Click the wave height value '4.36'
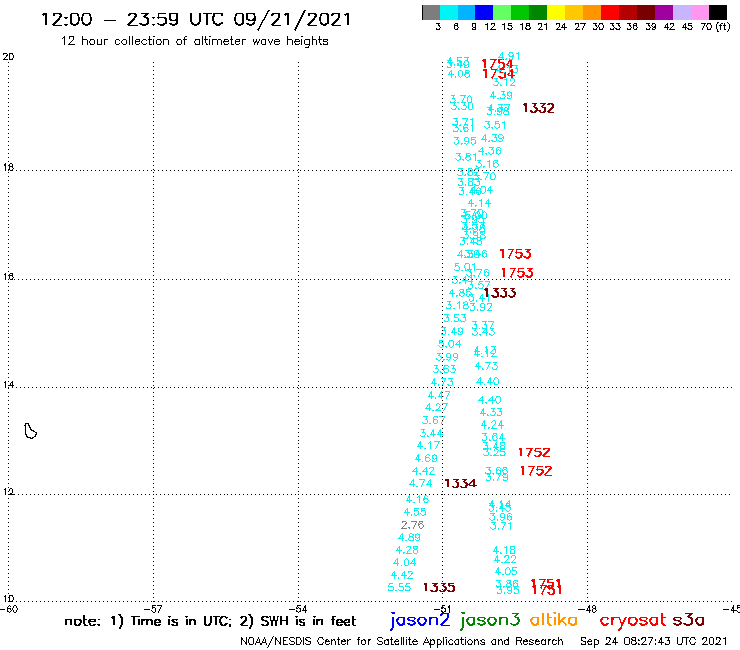This screenshot has width=740, height=650. click(x=490, y=151)
